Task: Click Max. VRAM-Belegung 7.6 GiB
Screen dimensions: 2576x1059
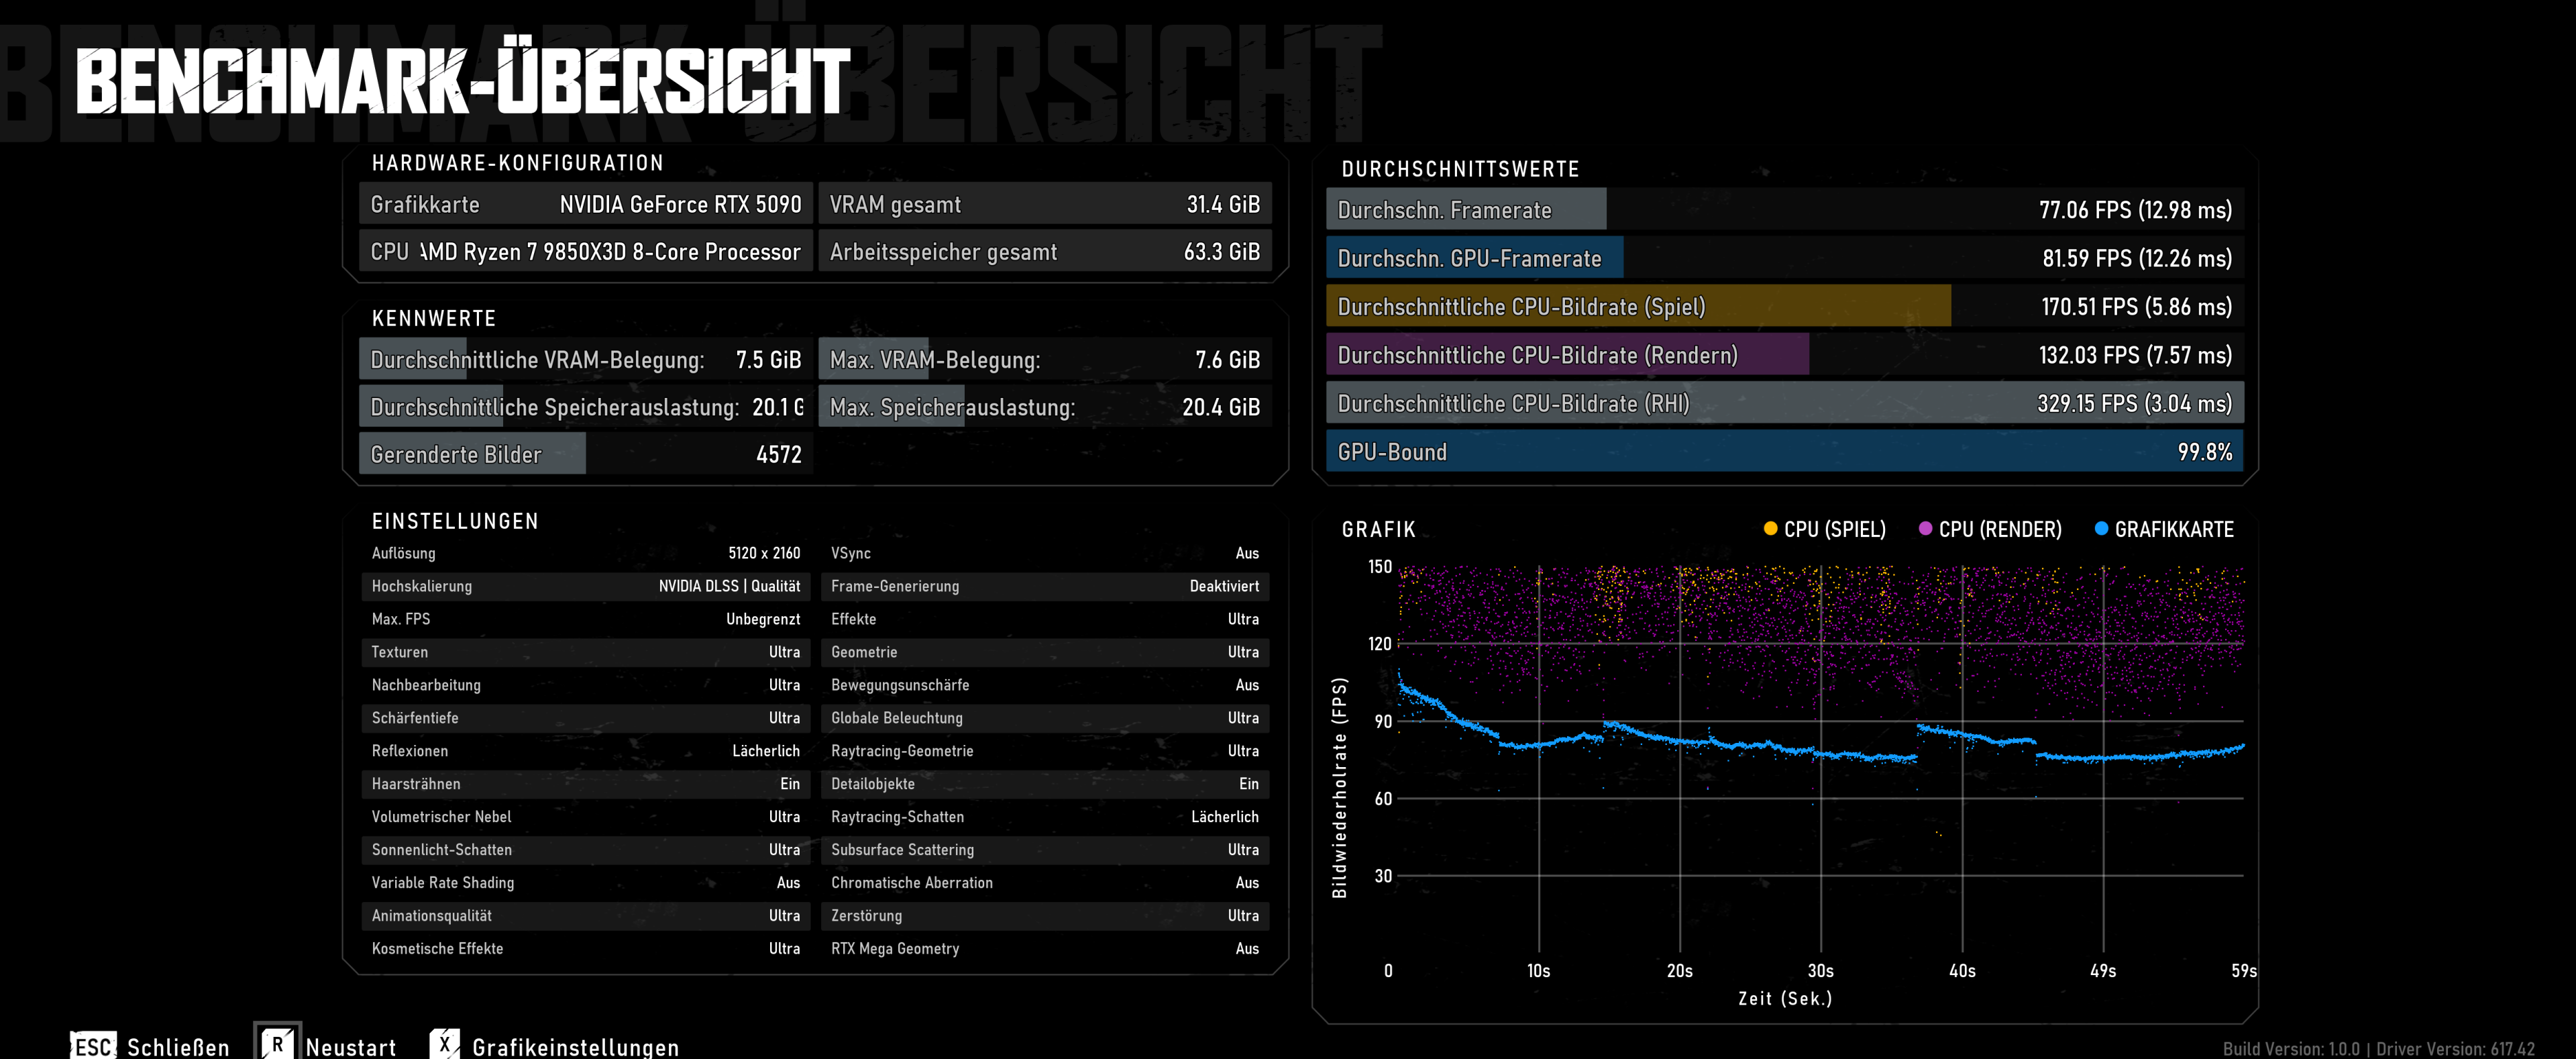Action: click(x=1045, y=359)
